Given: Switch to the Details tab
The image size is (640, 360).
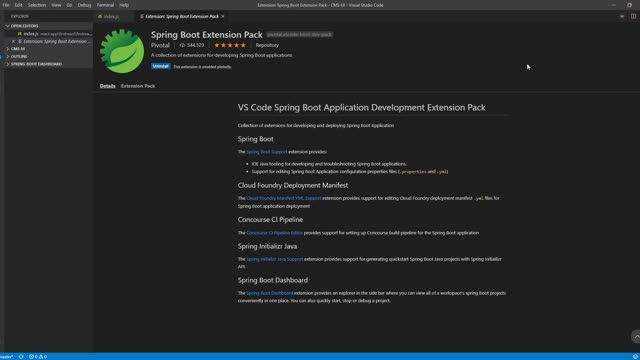Looking at the screenshot, I should [107, 86].
